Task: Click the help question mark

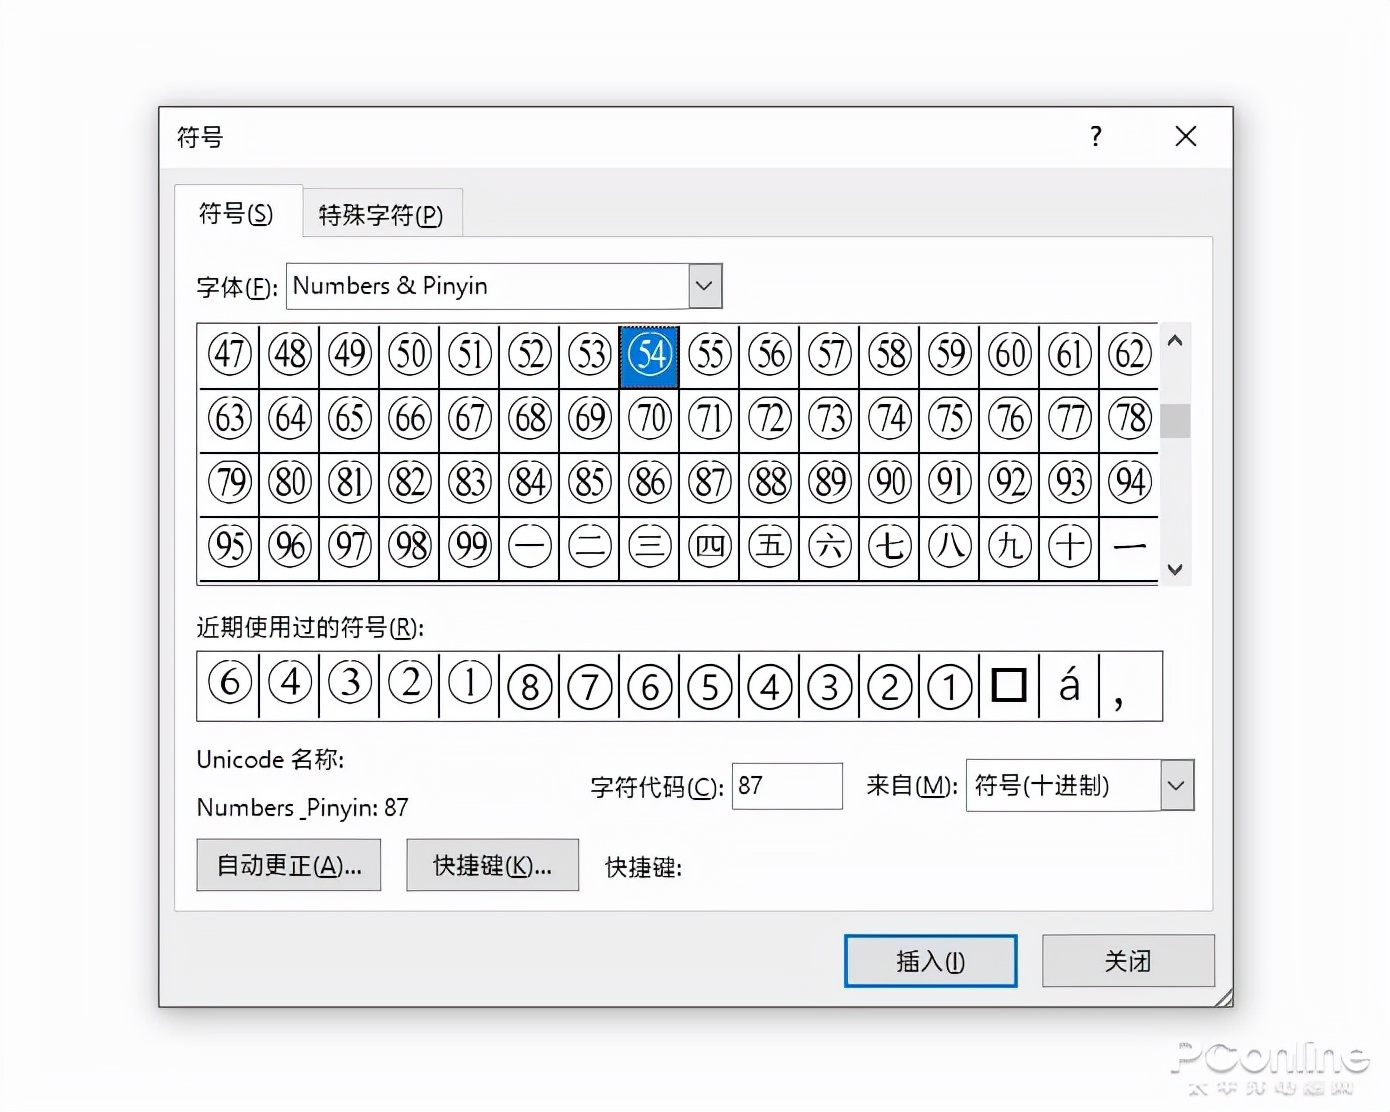Action: pos(1095,137)
